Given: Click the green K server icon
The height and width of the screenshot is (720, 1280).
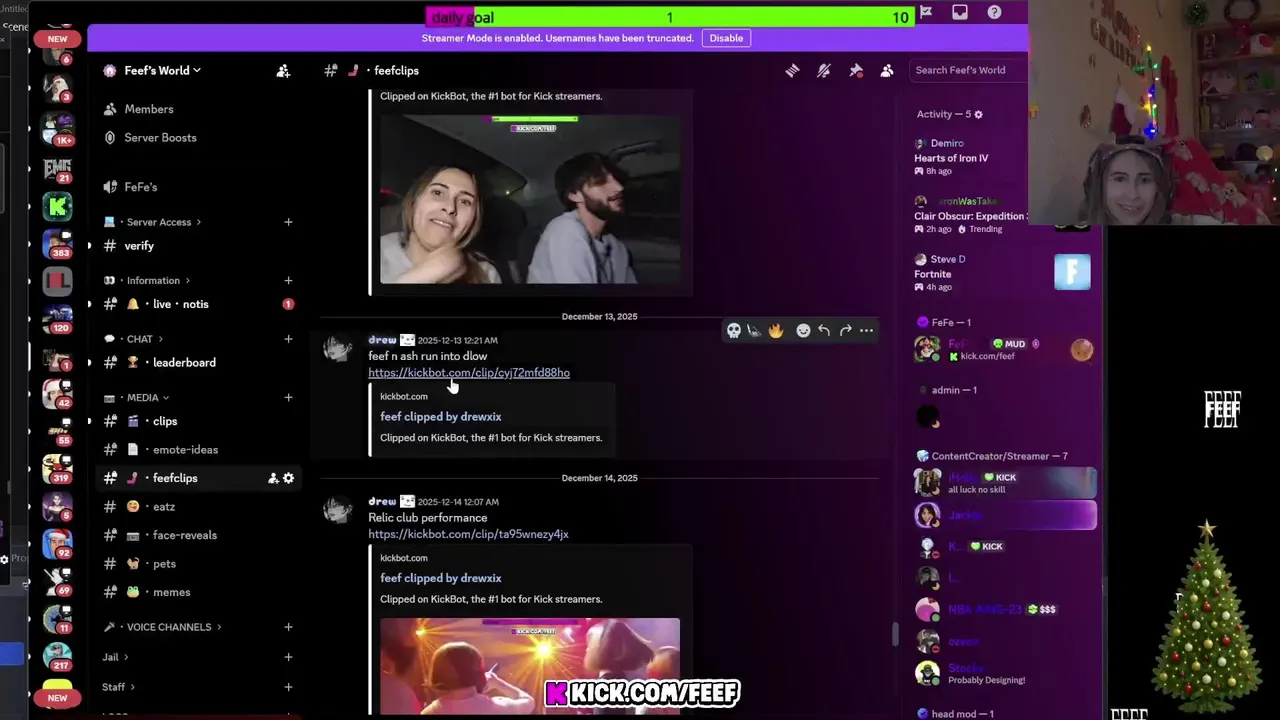Looking at the screenshot, I should click(58, 206).
